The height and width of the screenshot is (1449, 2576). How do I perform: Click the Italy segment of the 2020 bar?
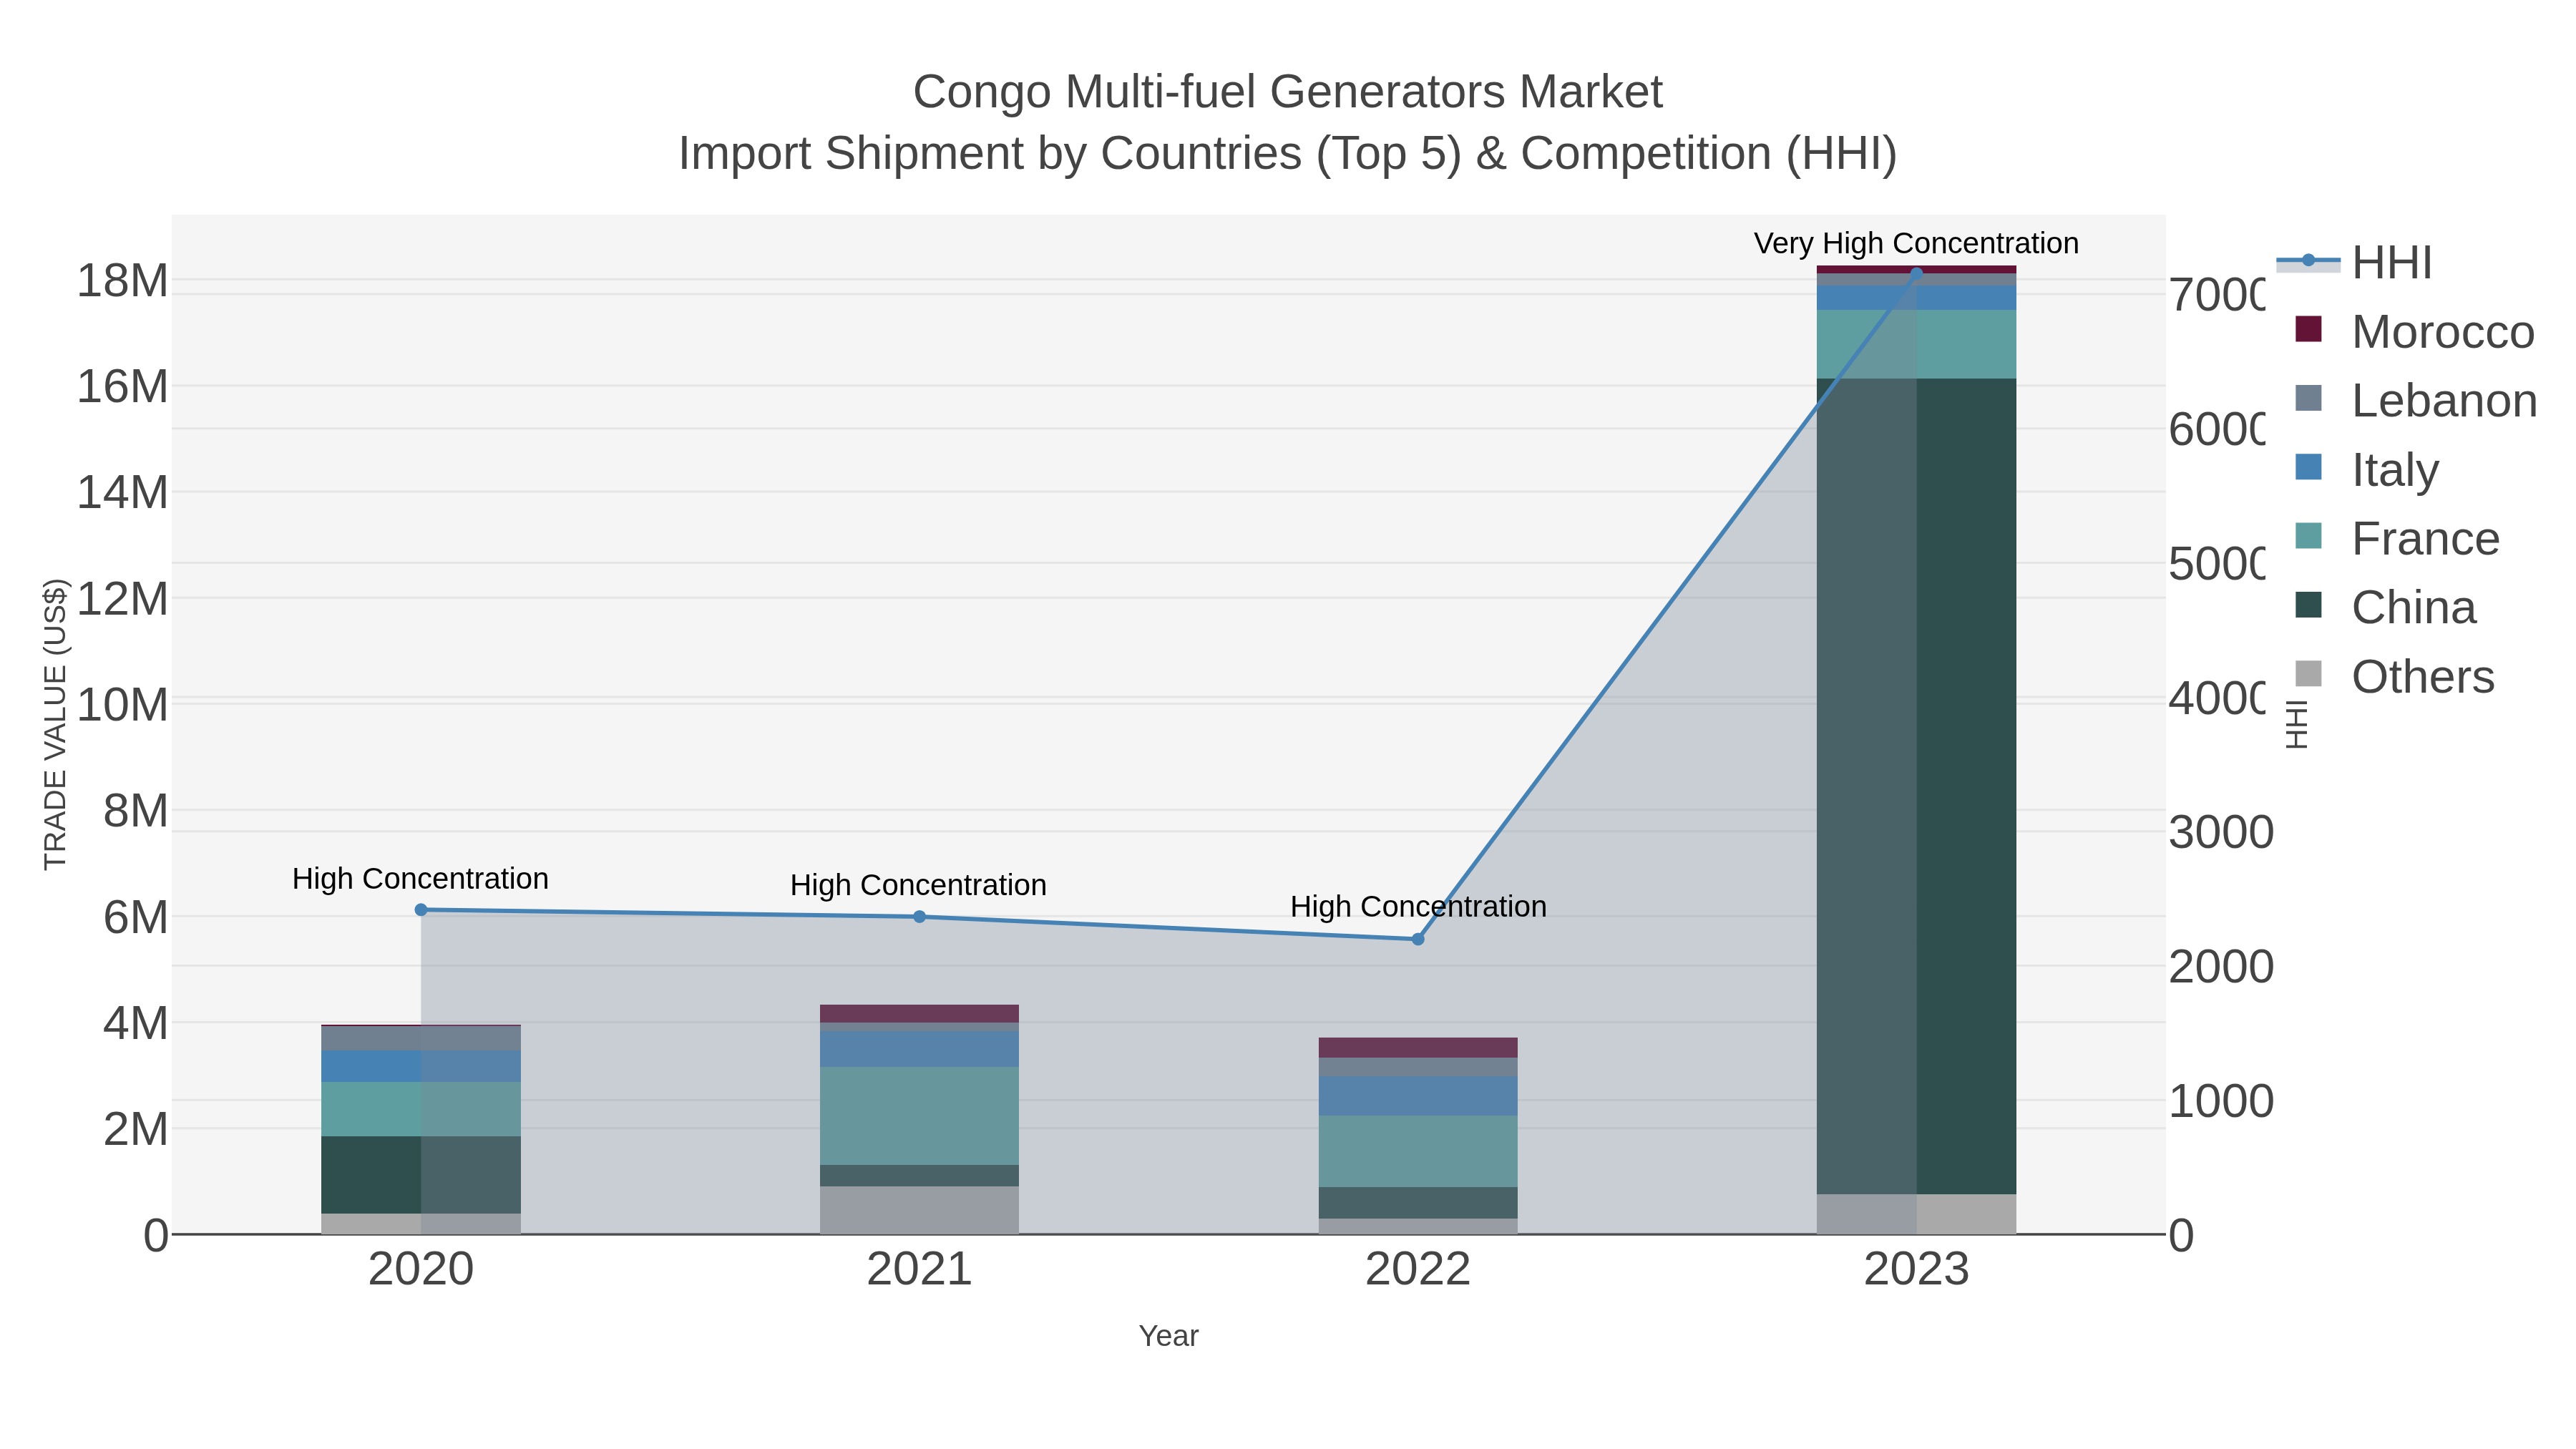pos(421,1066)
